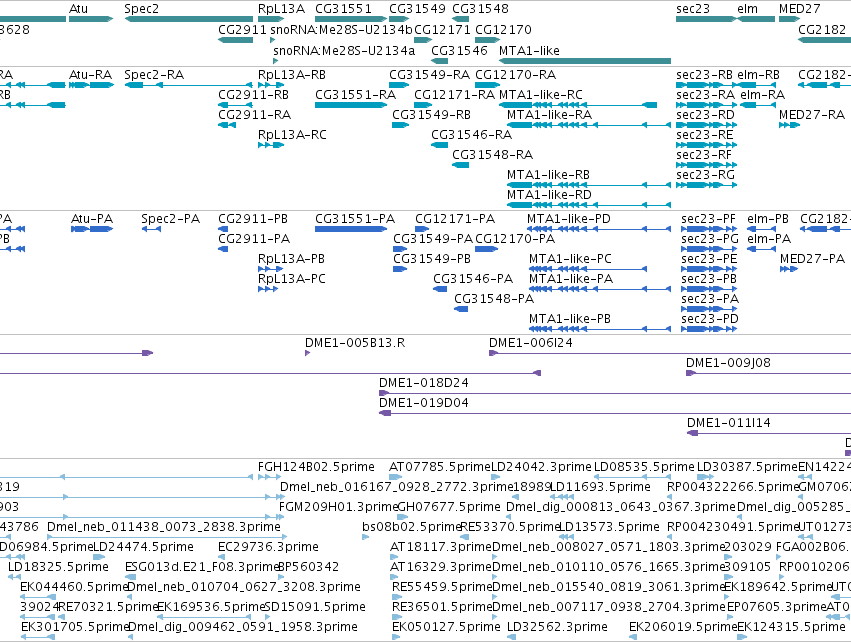Click the MED27 gene label
851x642 pixels.
coord(799,9)
